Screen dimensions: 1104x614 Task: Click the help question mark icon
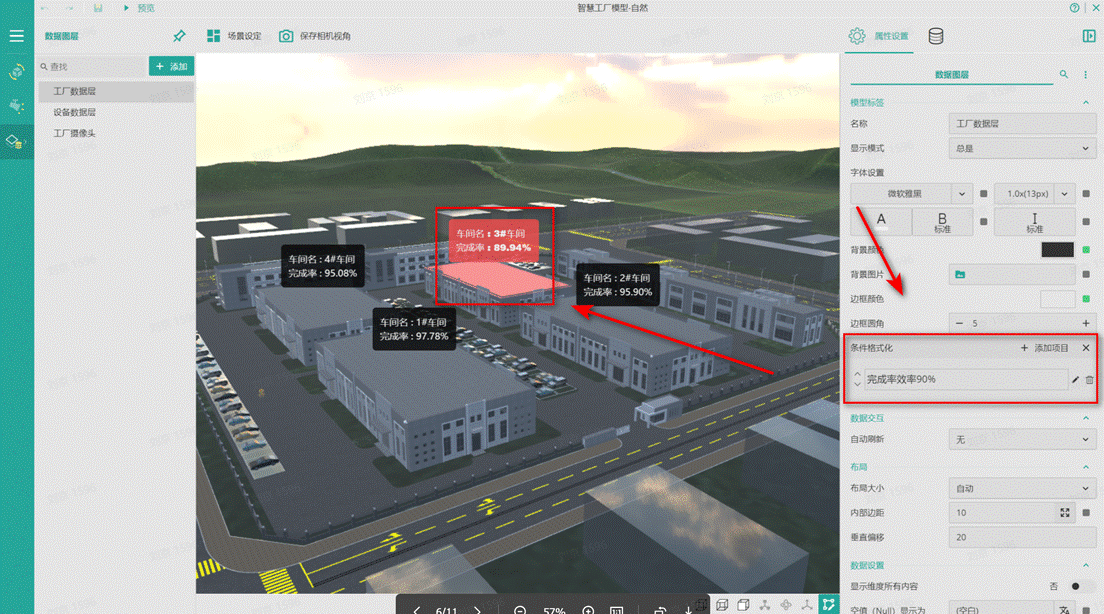[x=1074, y=8]
